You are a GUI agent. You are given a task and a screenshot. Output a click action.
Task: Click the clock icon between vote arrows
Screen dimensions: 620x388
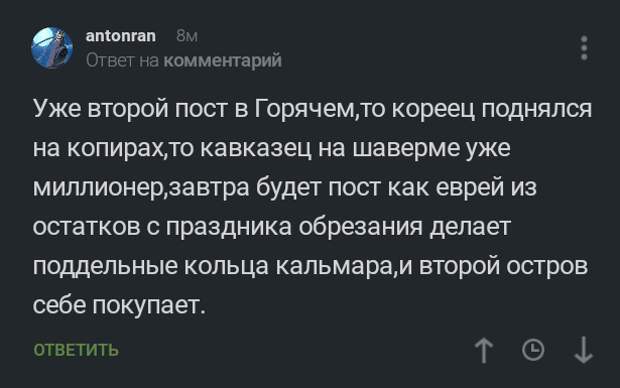coord(533,350)
